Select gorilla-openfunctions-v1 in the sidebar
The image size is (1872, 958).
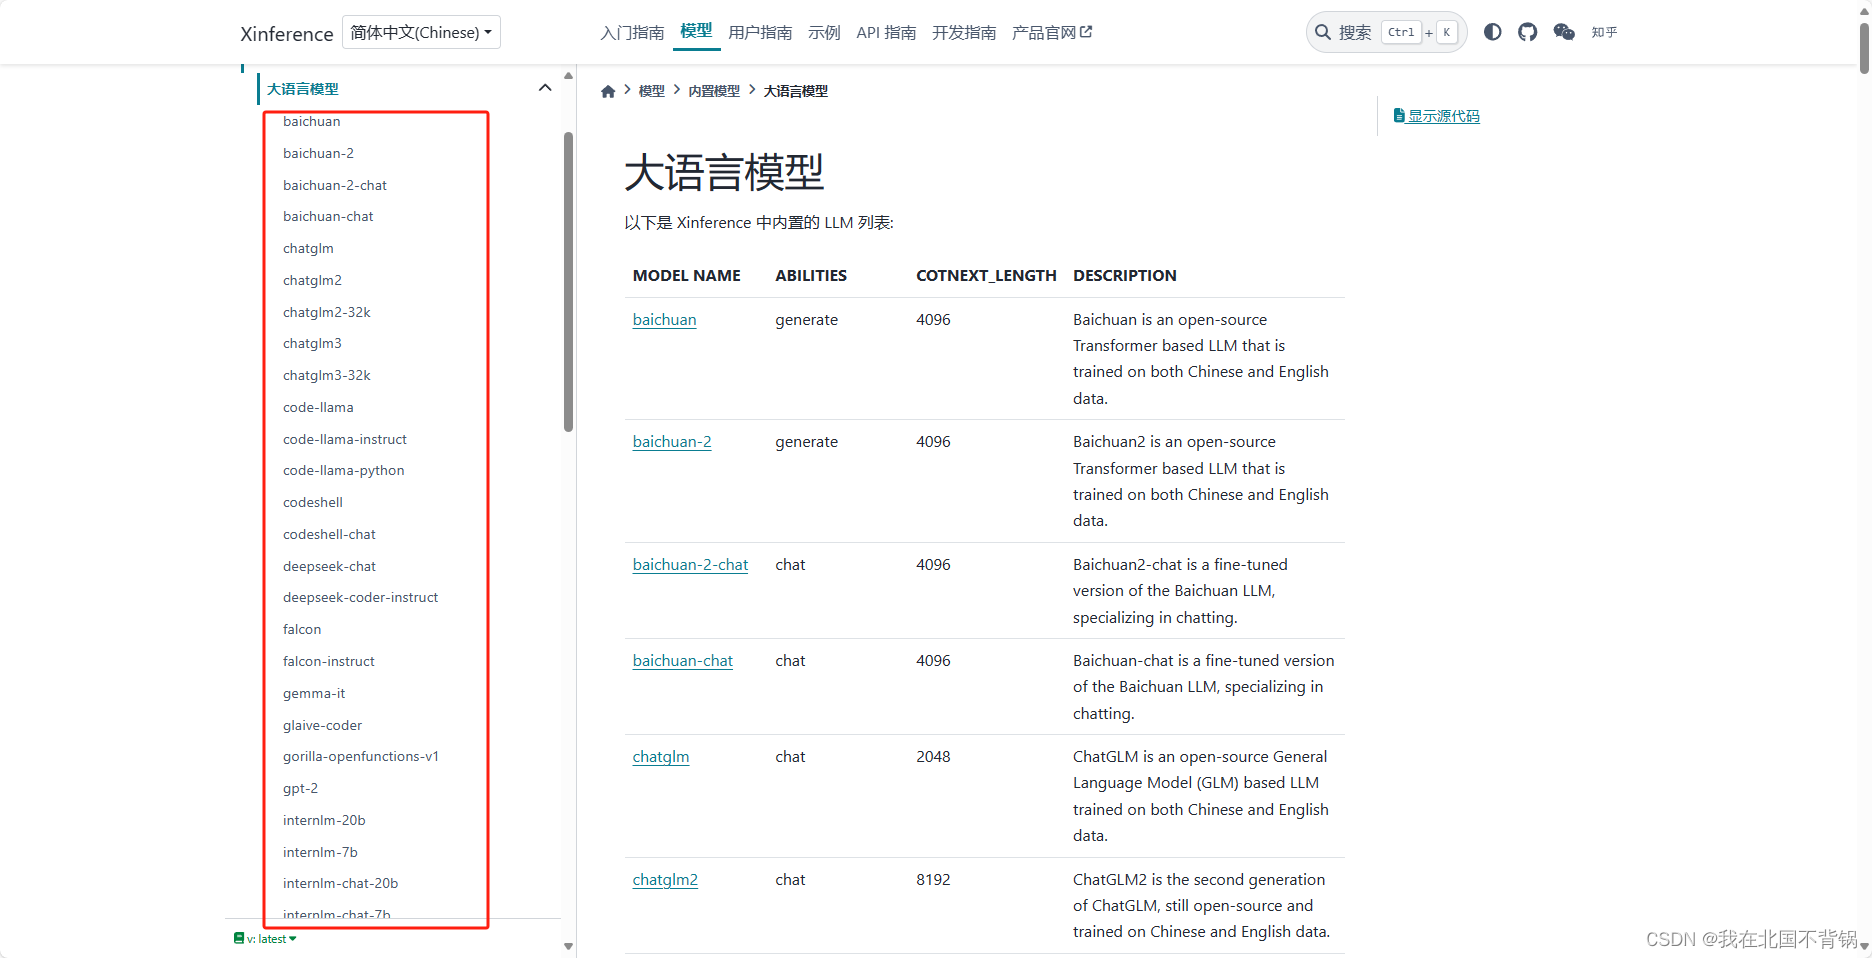(360, 756)
